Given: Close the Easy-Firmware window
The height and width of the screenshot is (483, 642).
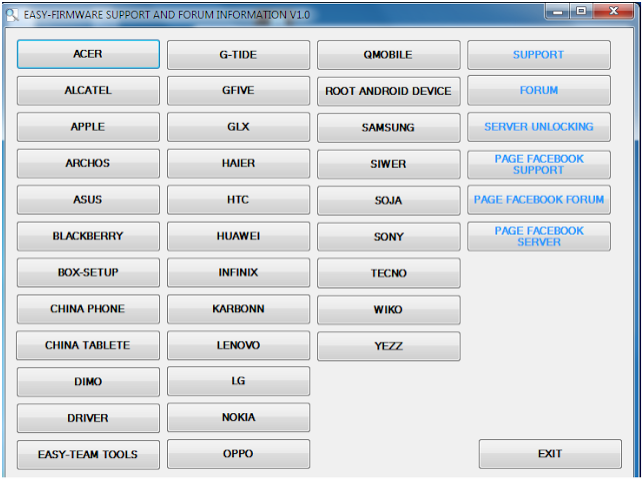Looking at the screenshot, I should 613,11.
